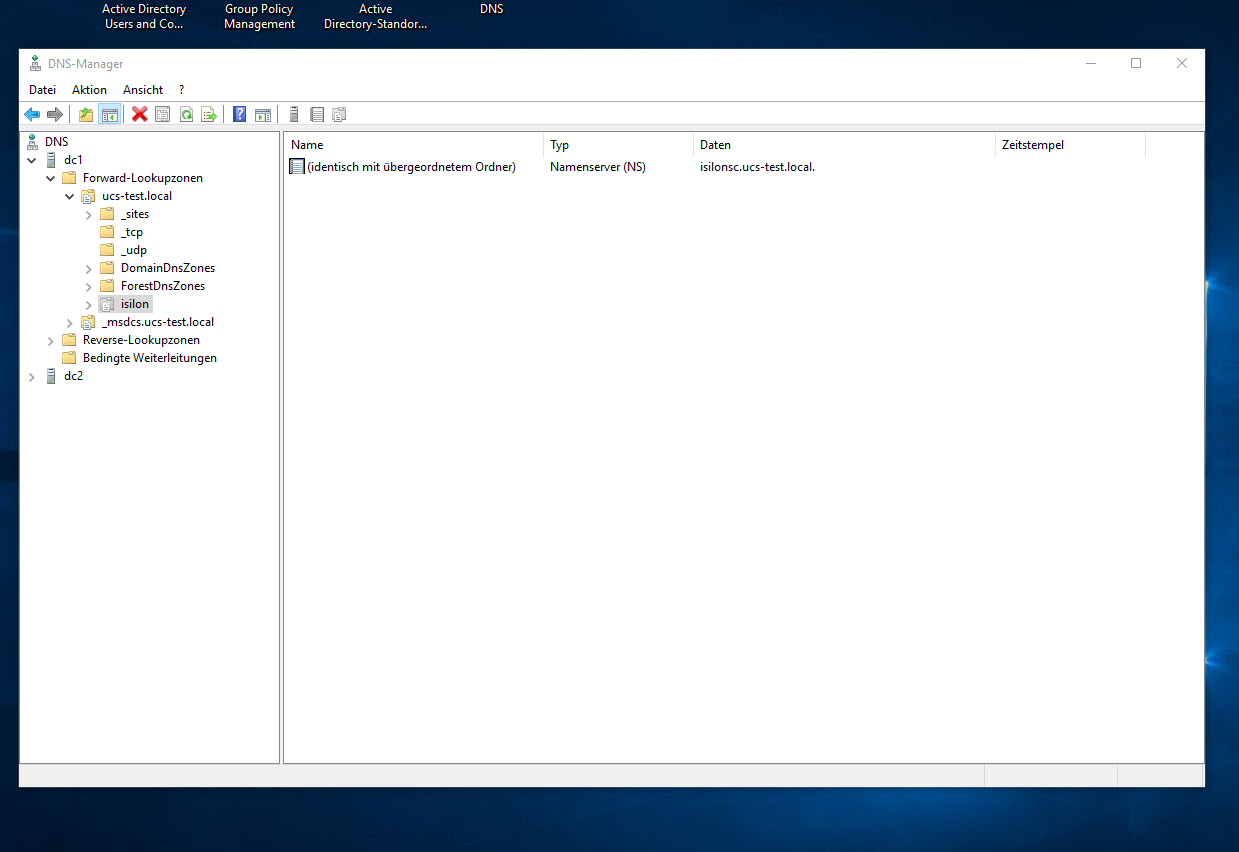Click the green Refresh toolbar icon
This screenshot has height=852, width=1239.
click(x=186, y=115)
